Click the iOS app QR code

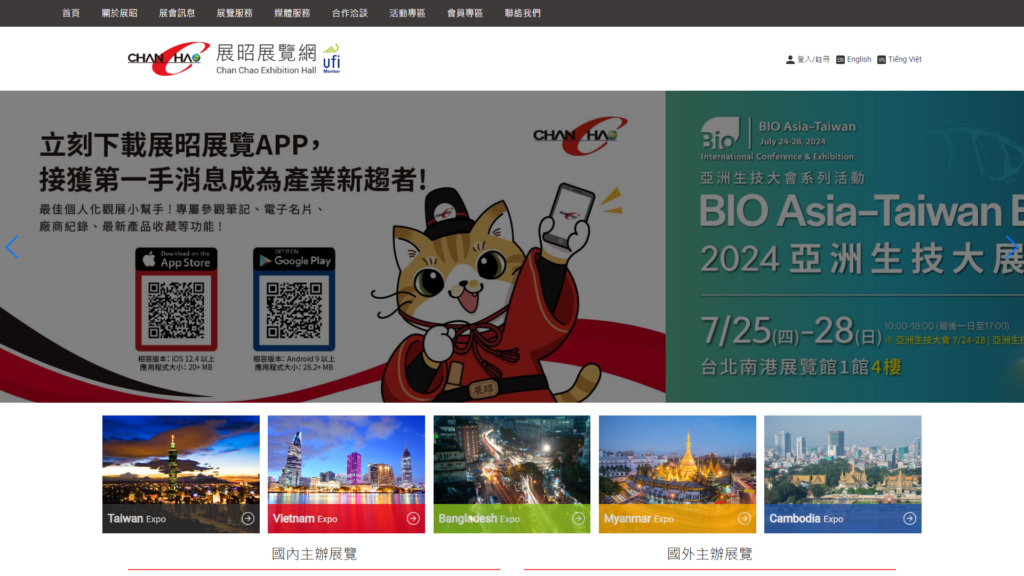coord(176,310)
